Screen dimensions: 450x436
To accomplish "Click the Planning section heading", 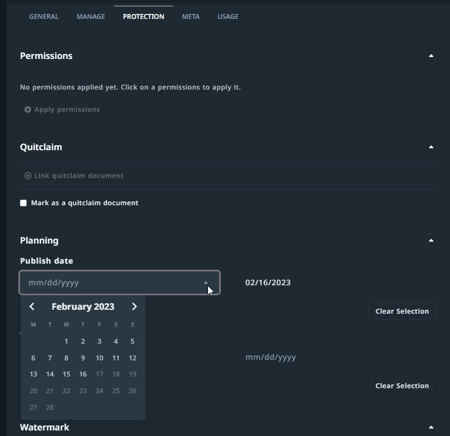I will 39,240.
